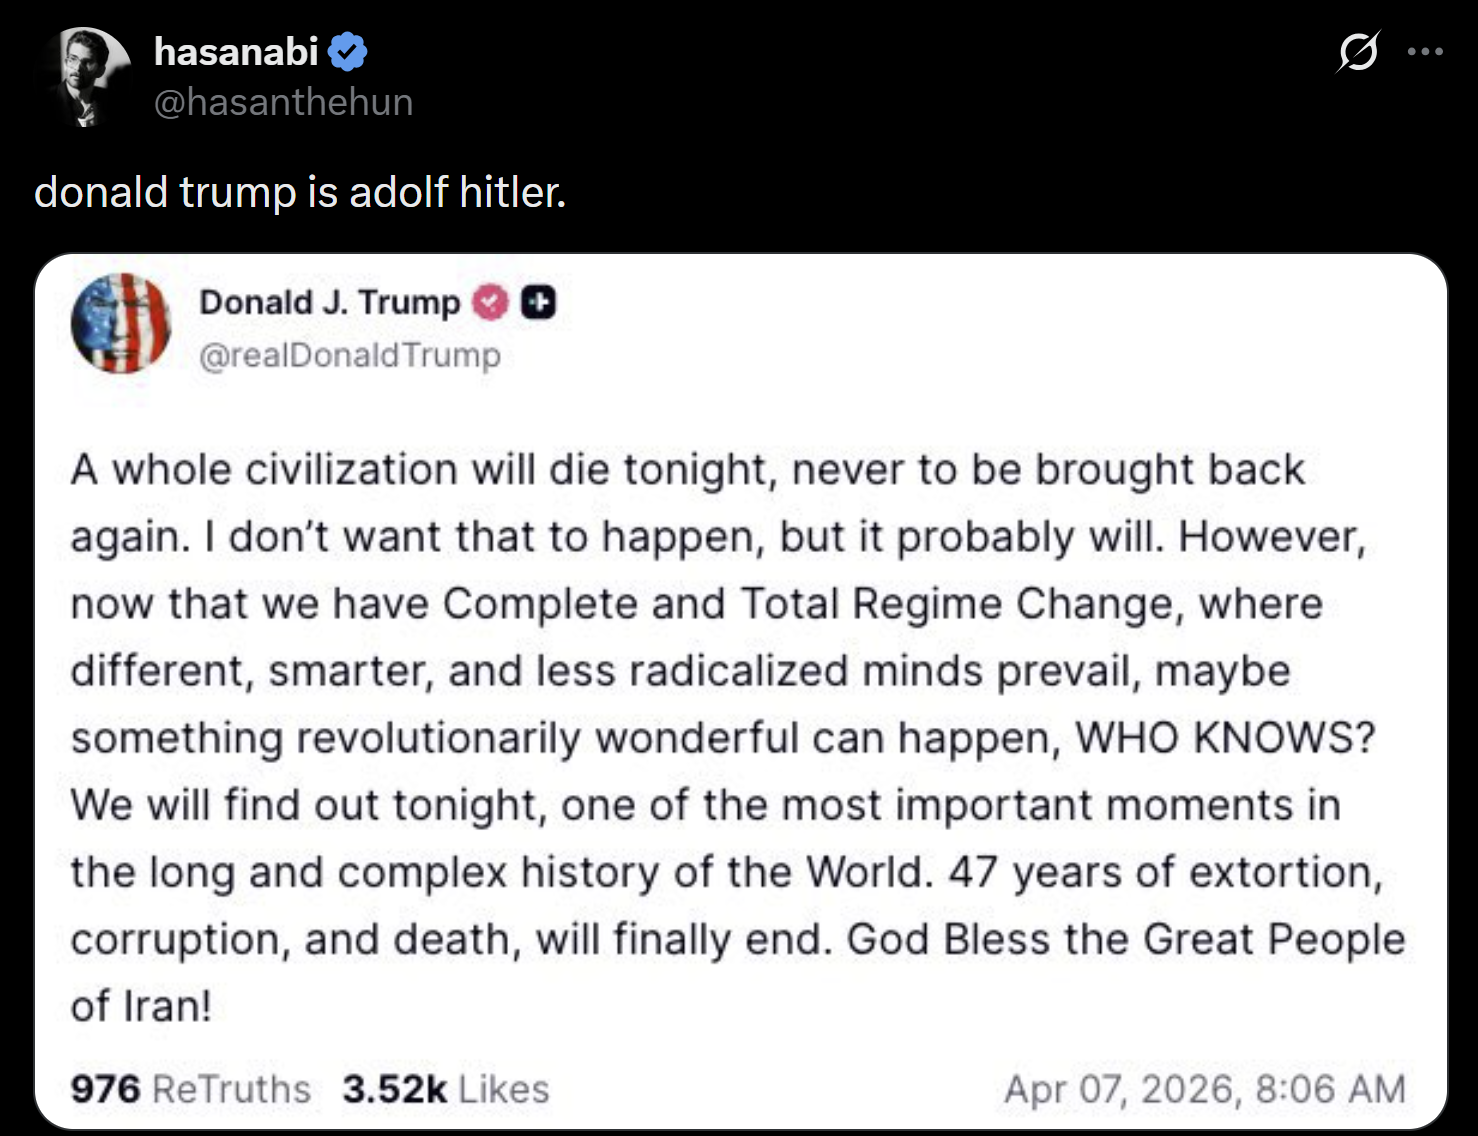The image size is (1478, 1136).
Task: Click hasanabi's profile avatar
Action: 87,77
